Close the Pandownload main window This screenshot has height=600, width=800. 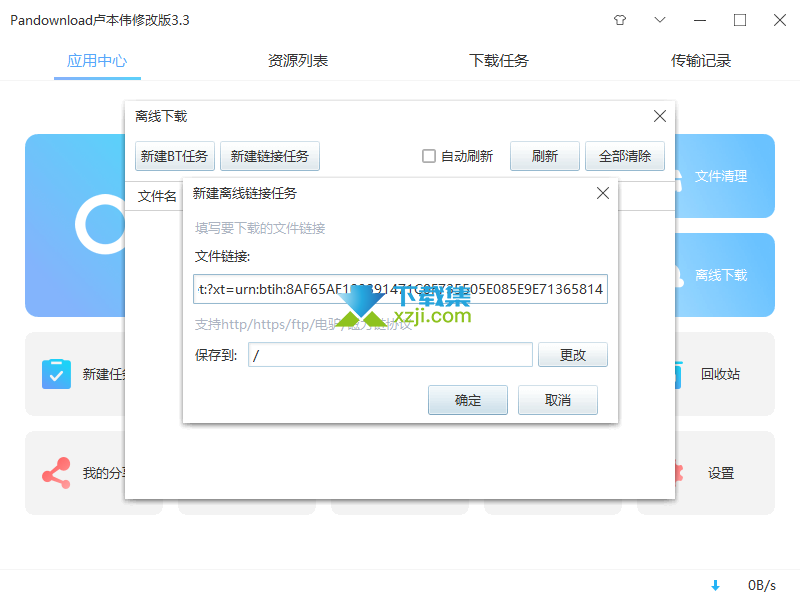click(x=780, y=20)
